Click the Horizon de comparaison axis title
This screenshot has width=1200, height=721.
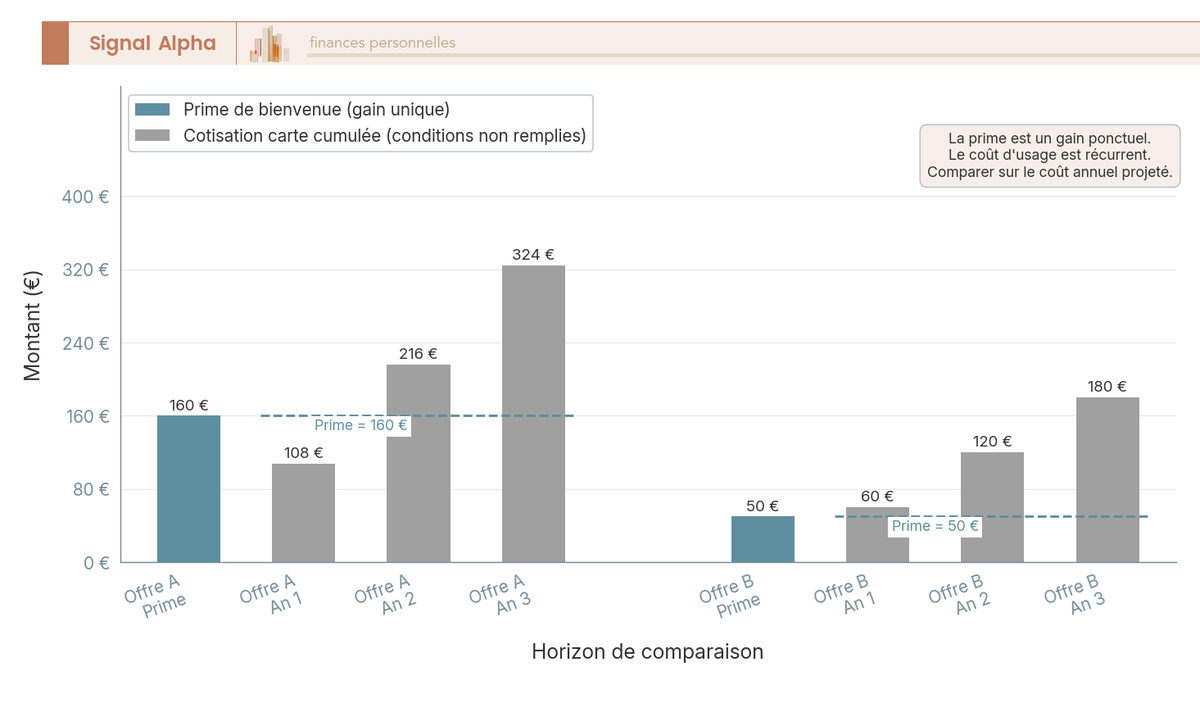[647, 652]
